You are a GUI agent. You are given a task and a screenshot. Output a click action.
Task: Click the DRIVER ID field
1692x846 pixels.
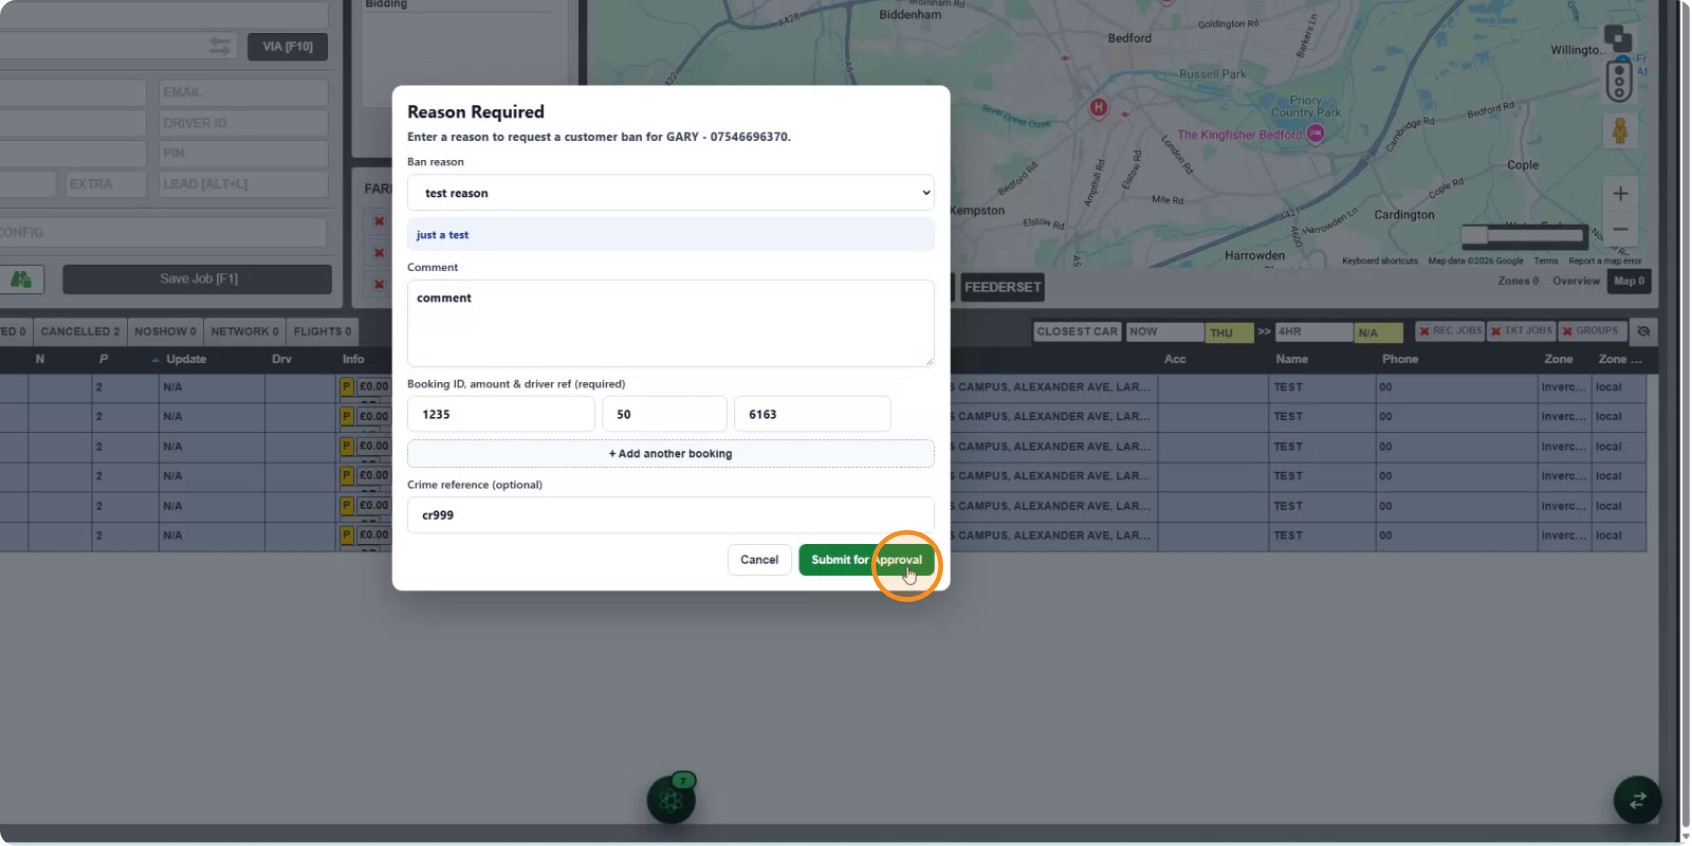(x=244, y=123)
